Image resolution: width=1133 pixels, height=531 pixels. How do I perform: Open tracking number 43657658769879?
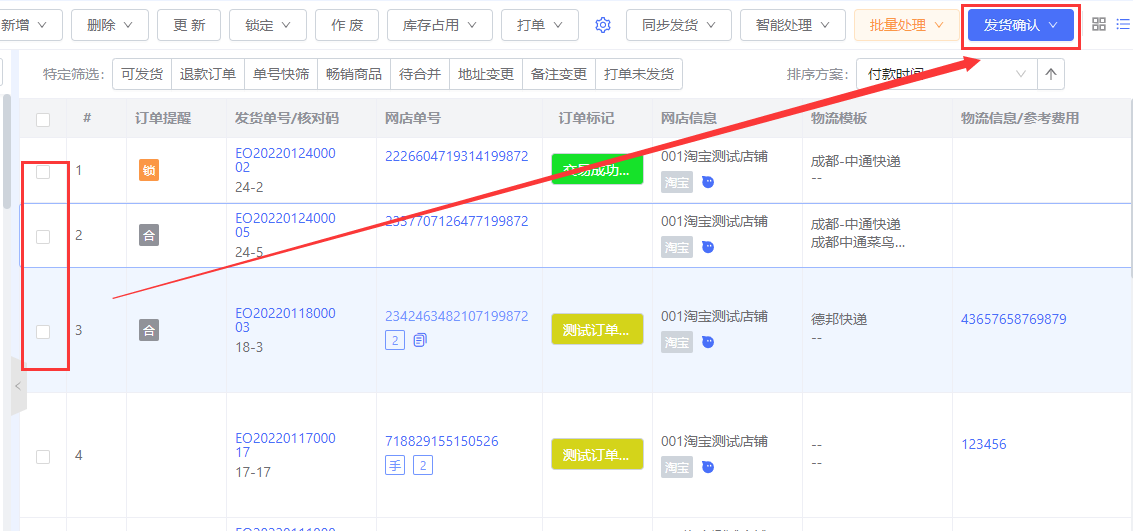[1014, 319]
